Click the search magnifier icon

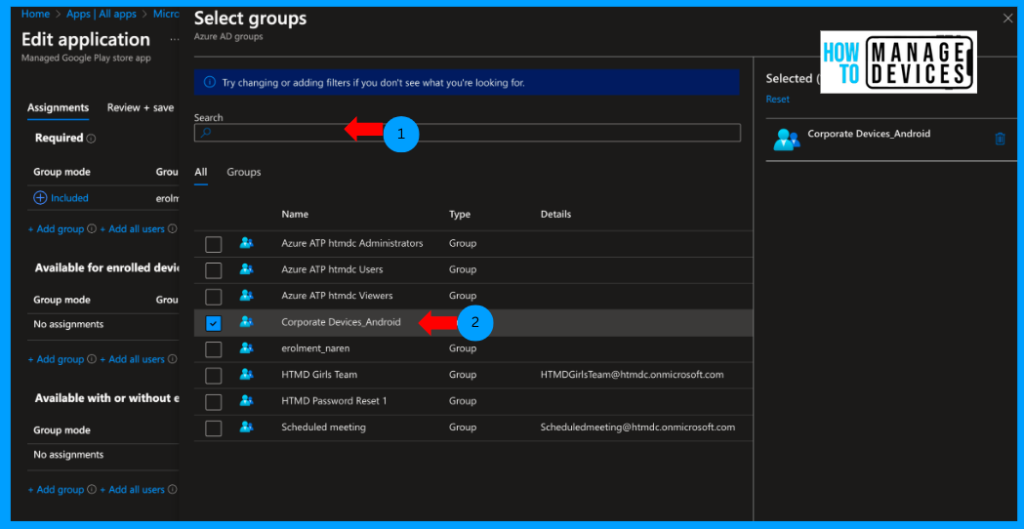click(x=206, y=133)
